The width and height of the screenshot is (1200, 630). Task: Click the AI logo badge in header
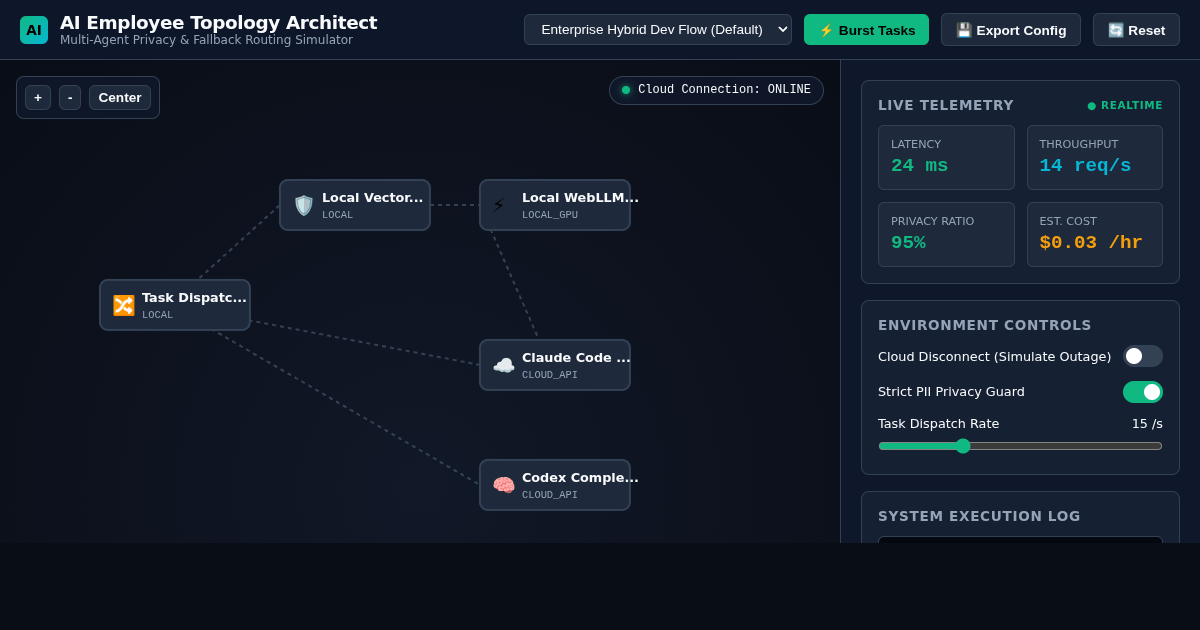34,30
